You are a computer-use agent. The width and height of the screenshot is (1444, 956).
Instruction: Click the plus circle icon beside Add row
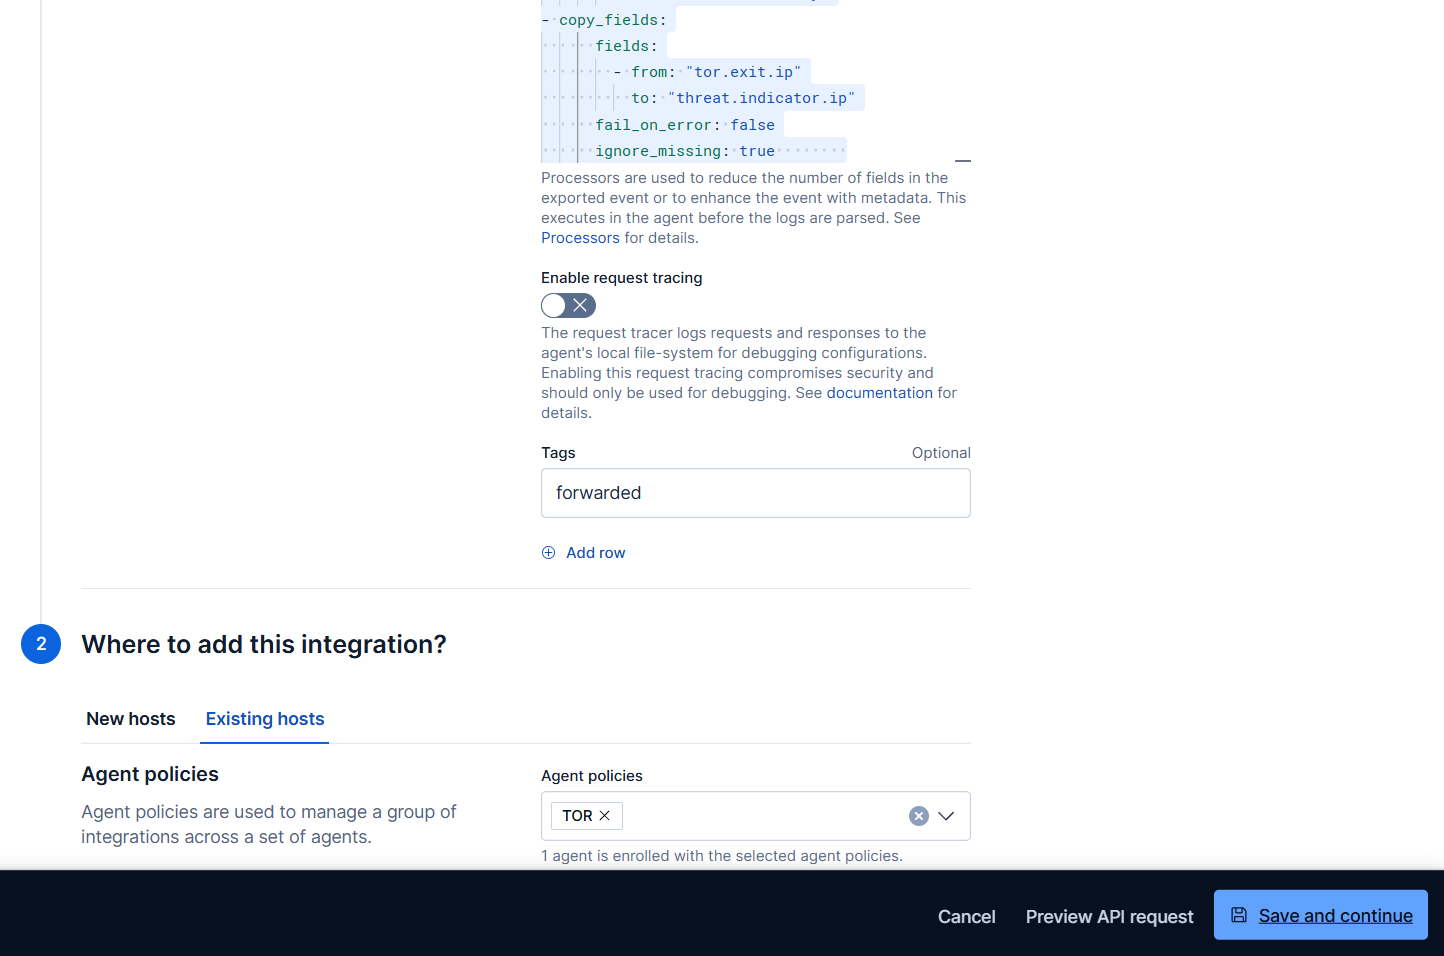[x=548, y=553]
